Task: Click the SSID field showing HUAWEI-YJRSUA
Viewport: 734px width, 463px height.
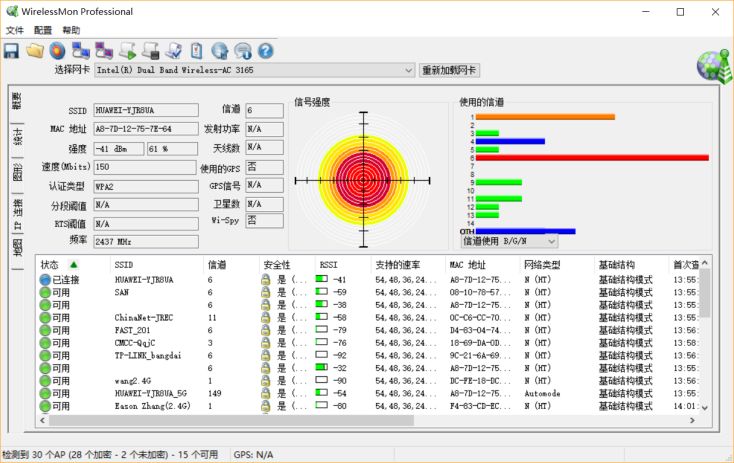Action: tap(146, 110)
